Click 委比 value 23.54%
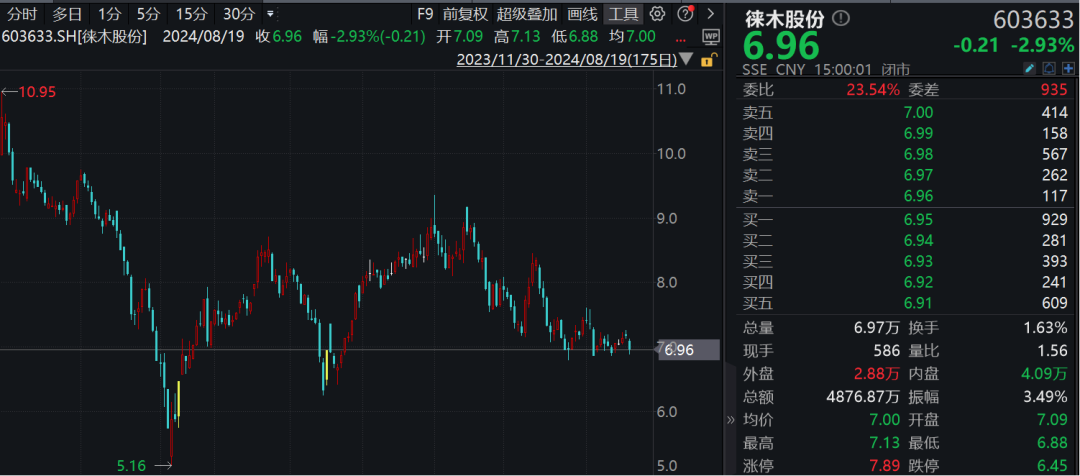 tap(873, 89)
